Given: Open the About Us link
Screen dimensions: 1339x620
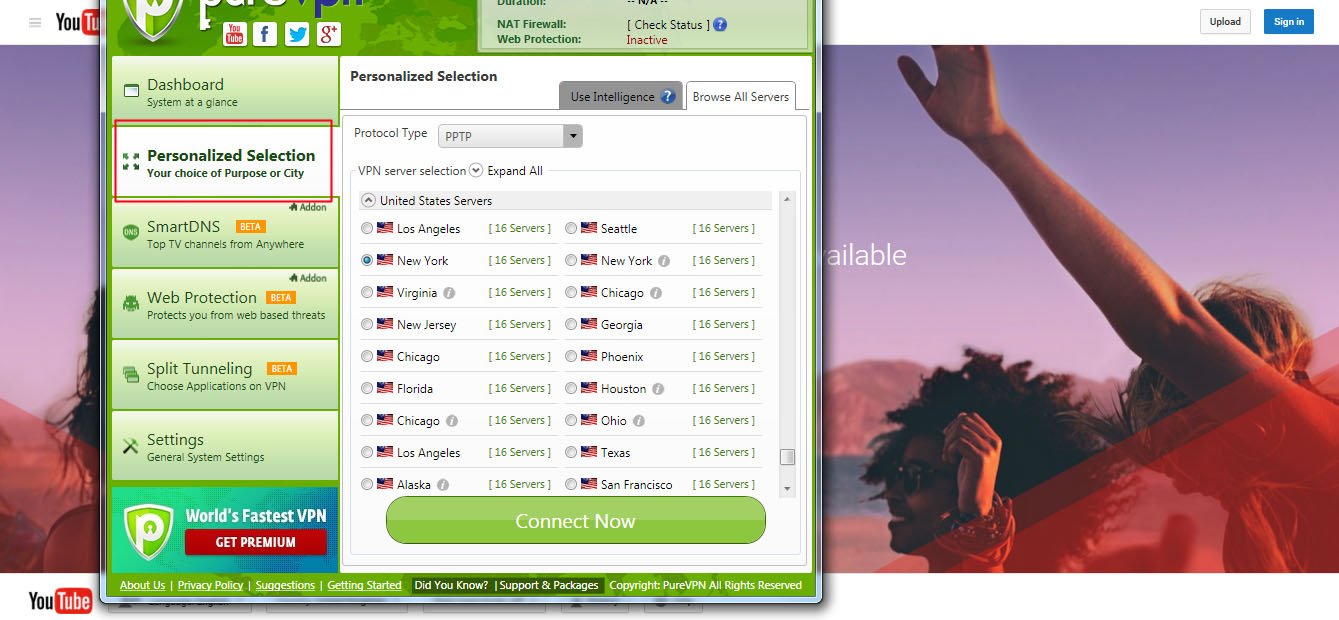Looking at the screenshot, I should click(x=142, y=585).
